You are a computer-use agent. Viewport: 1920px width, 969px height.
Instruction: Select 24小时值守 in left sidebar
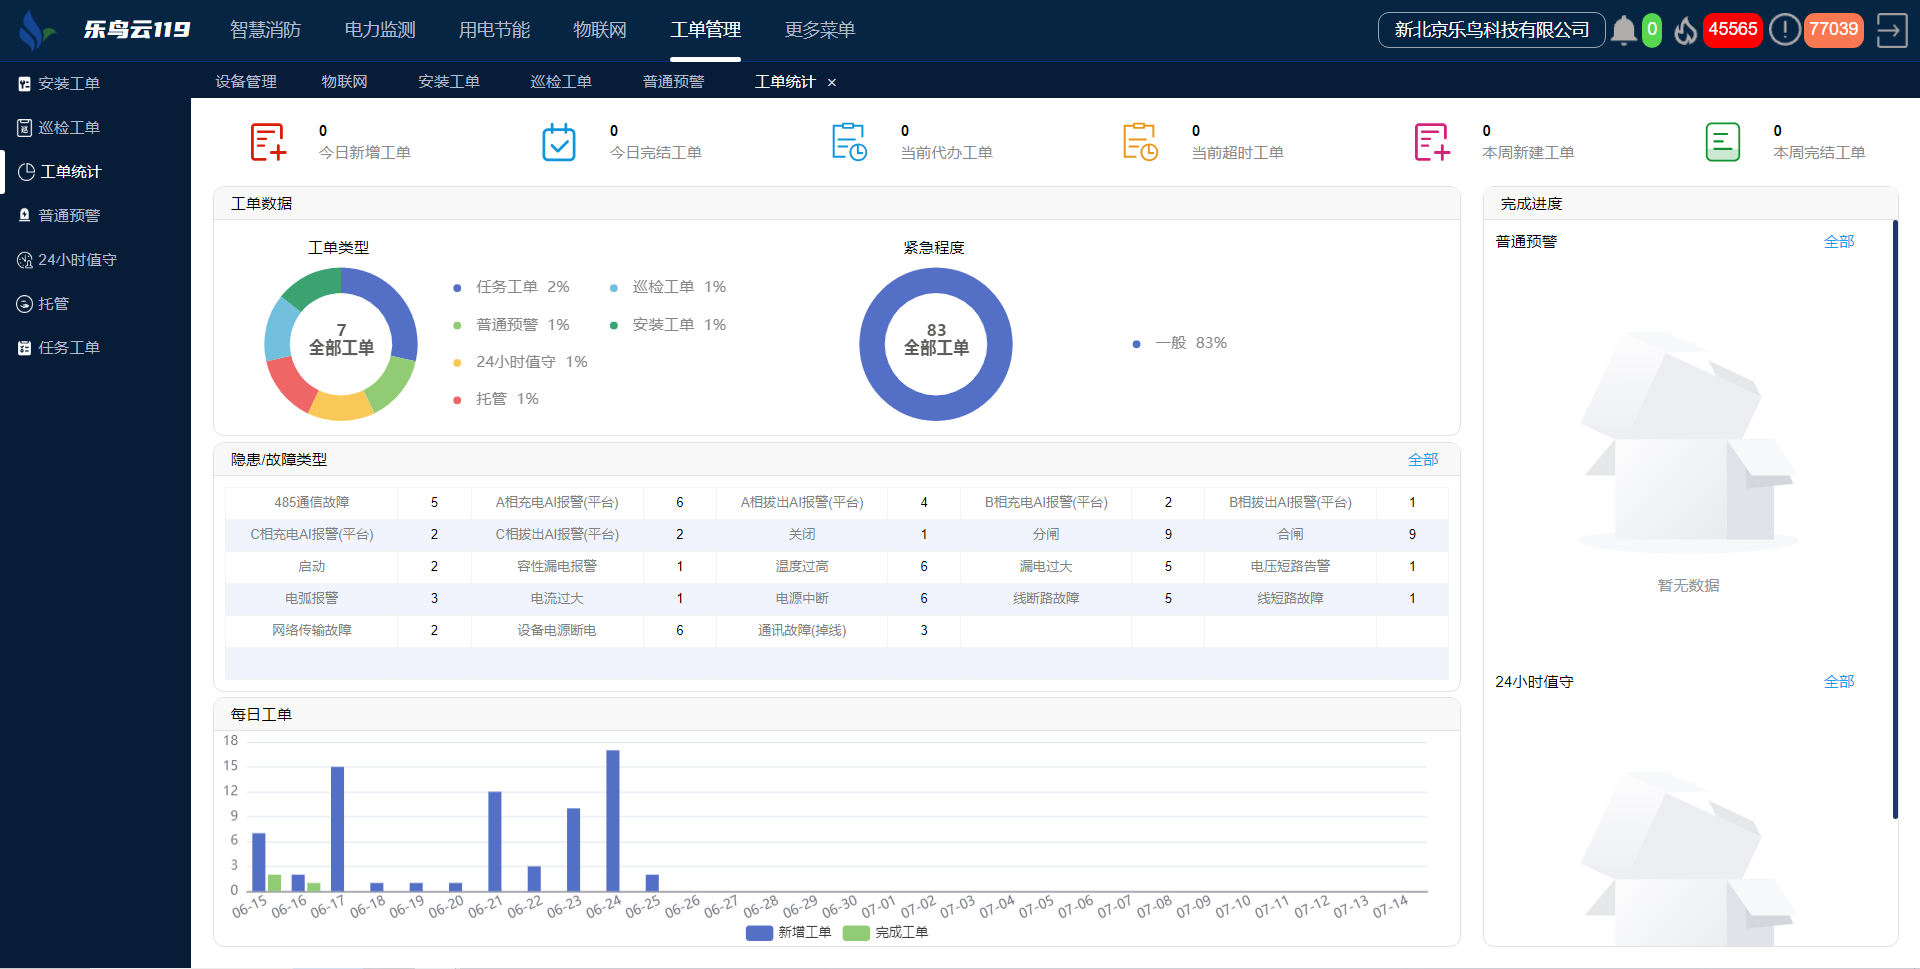pos(77,260)
